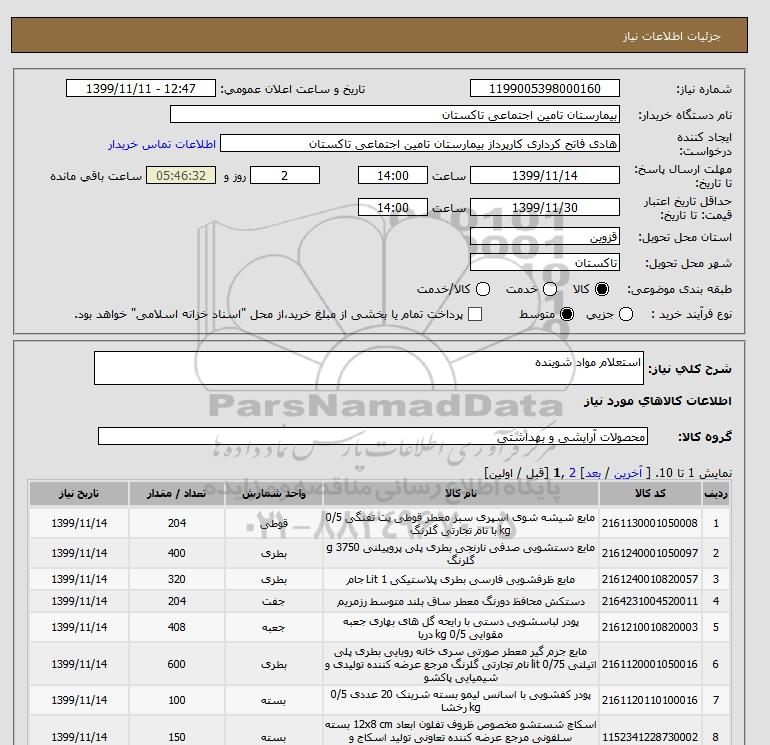Click the unit cell جفت

tap(274, 601)
